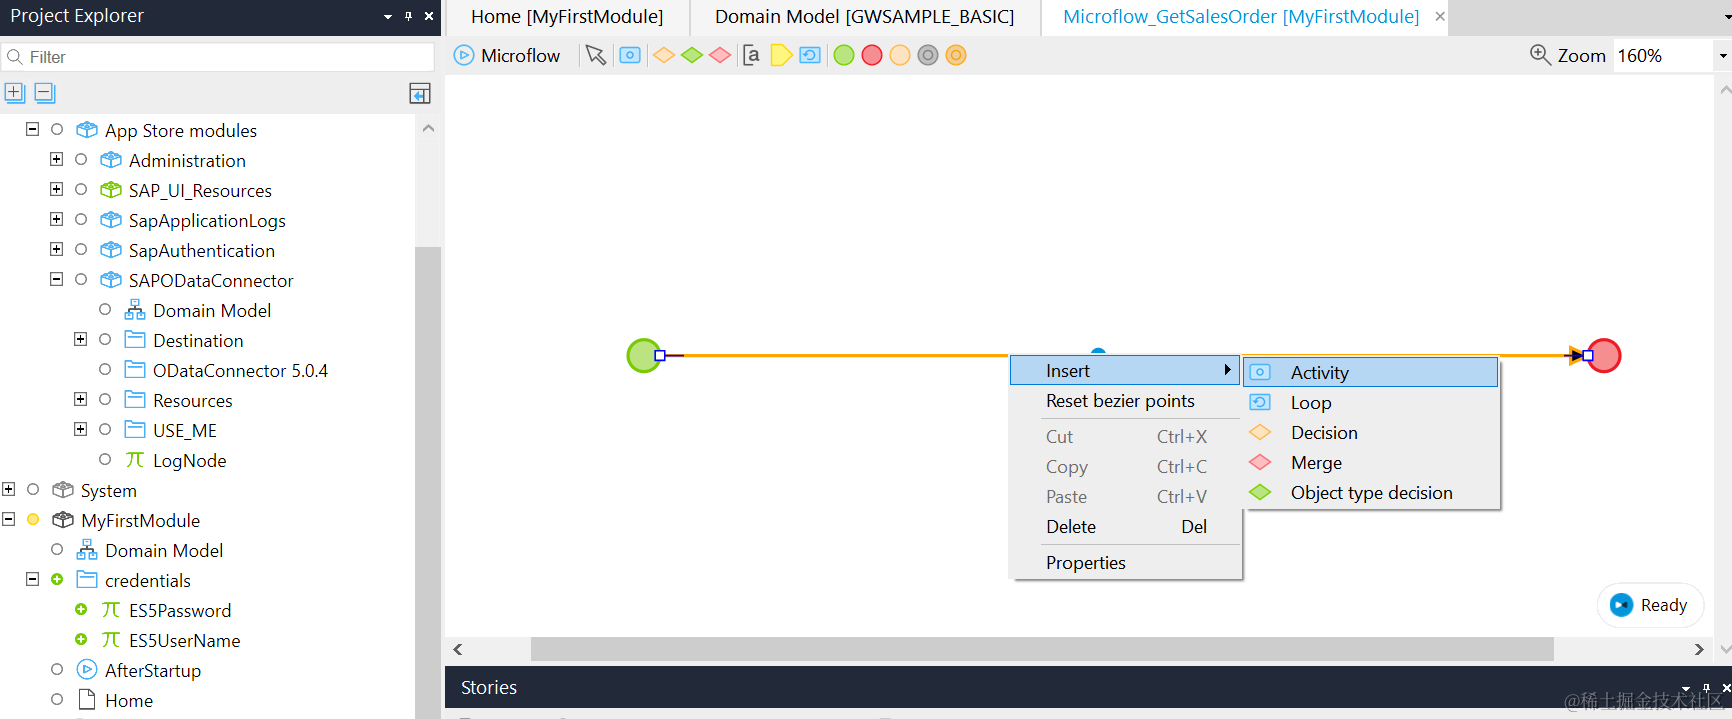
Task: Insert an Activity from the submenu
Action: tap(1371, 372)
